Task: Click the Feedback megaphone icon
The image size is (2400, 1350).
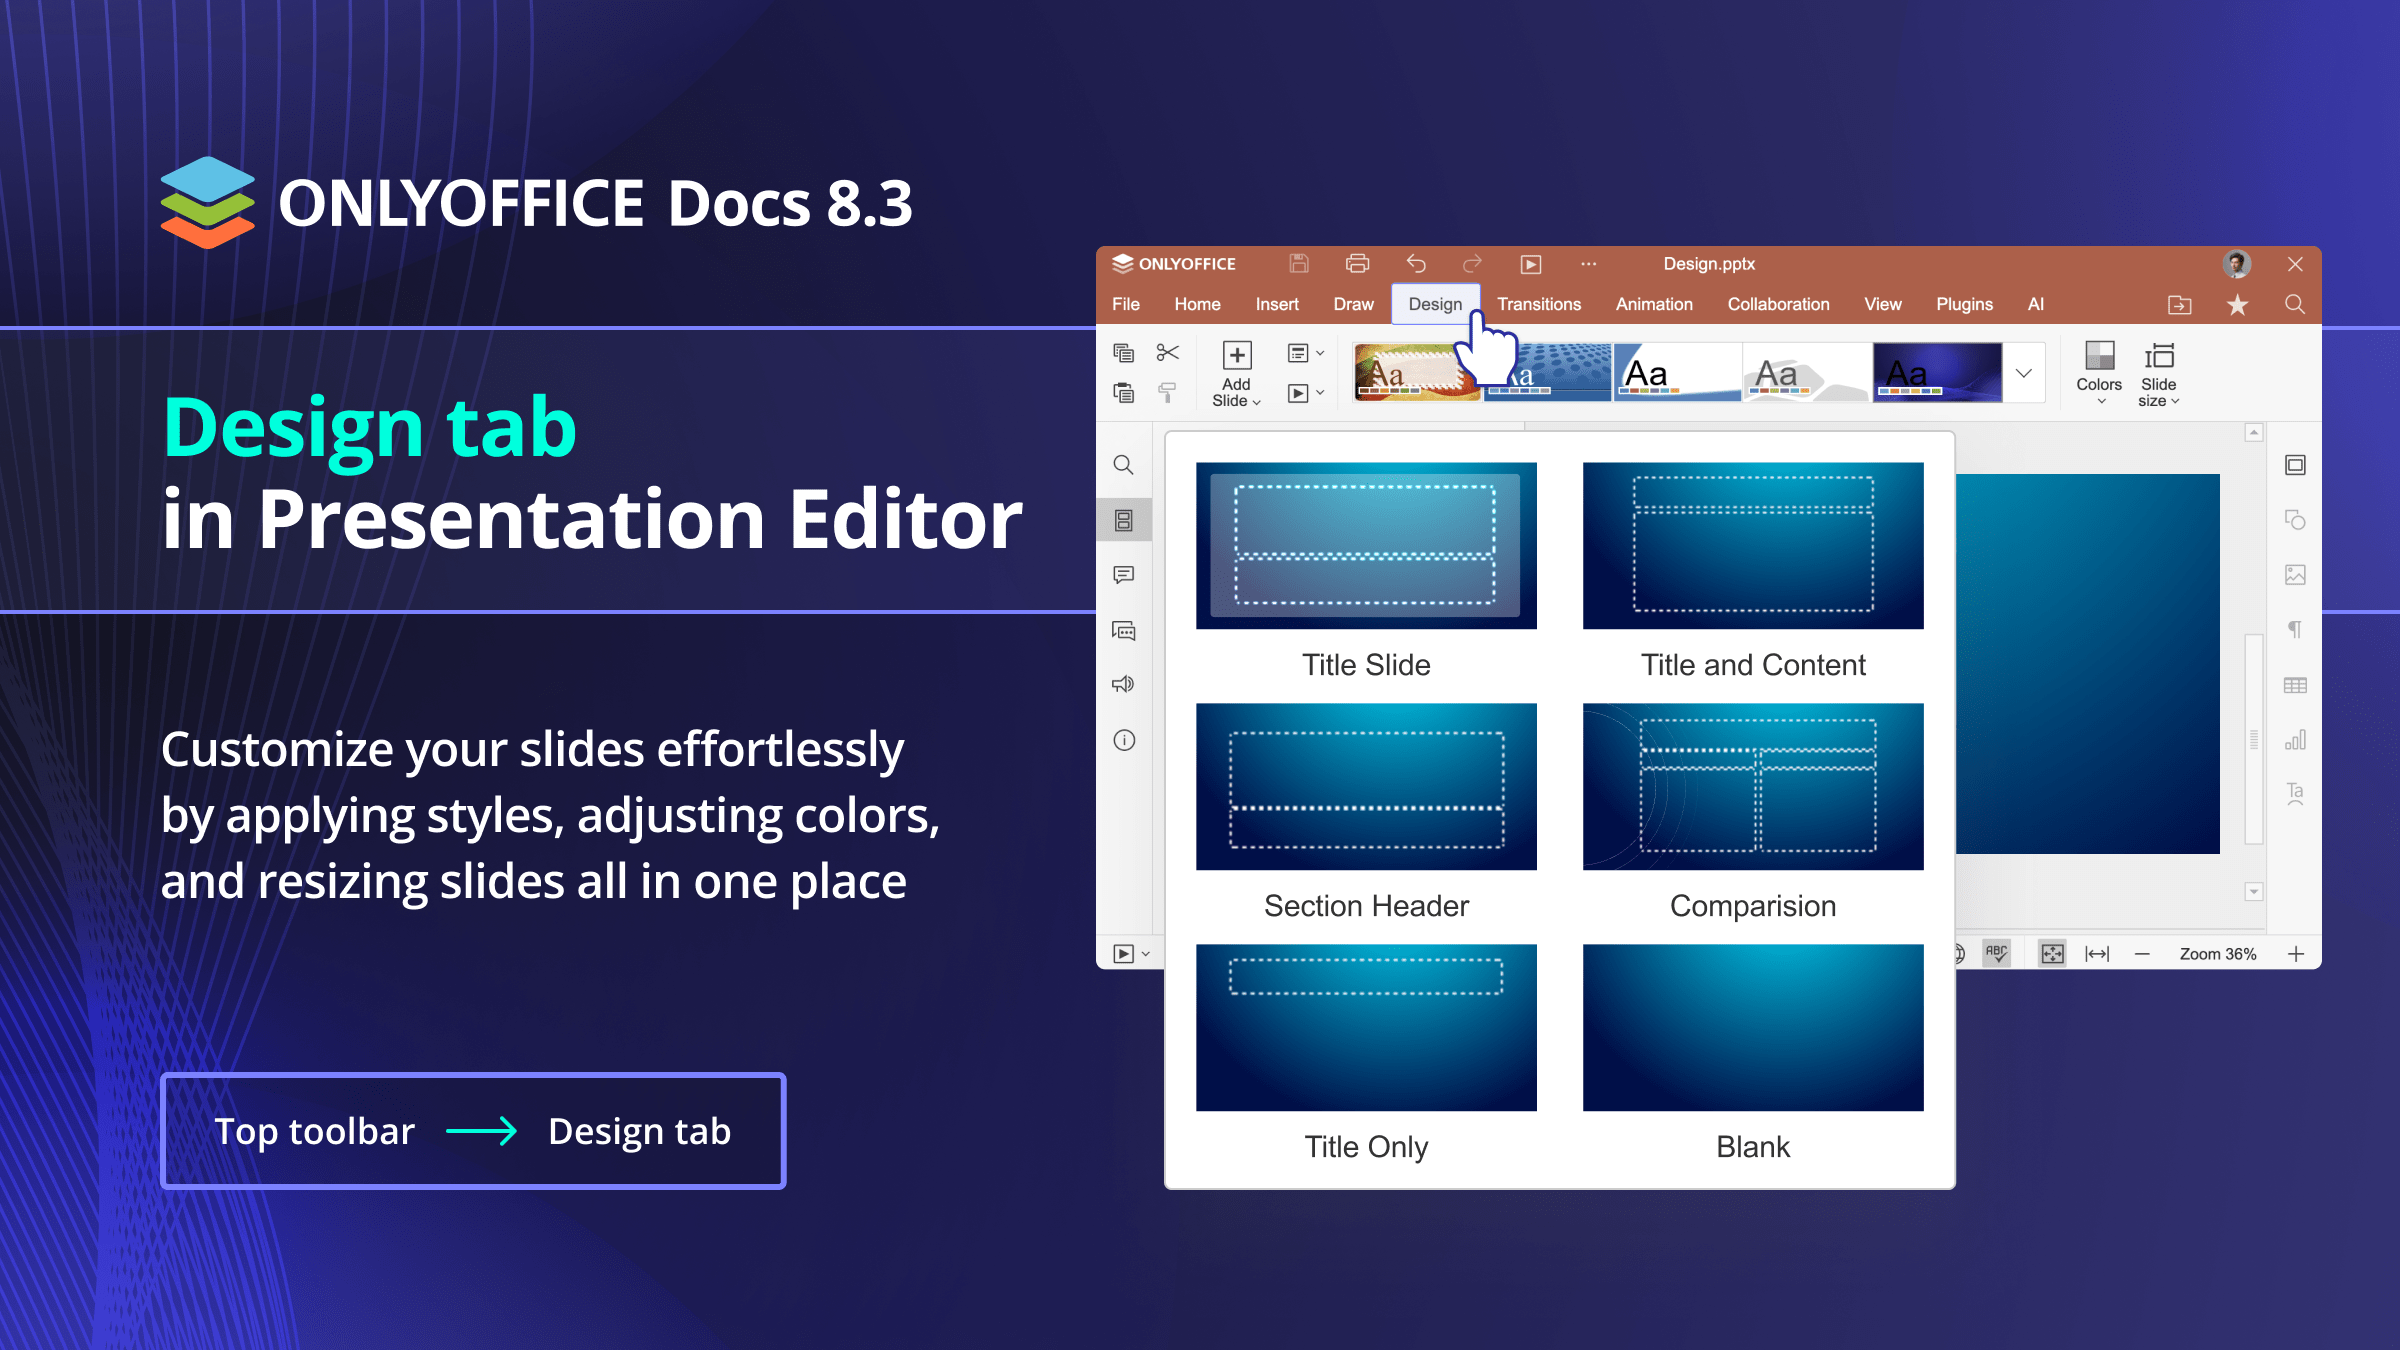Action: [x=1124, y=685]
